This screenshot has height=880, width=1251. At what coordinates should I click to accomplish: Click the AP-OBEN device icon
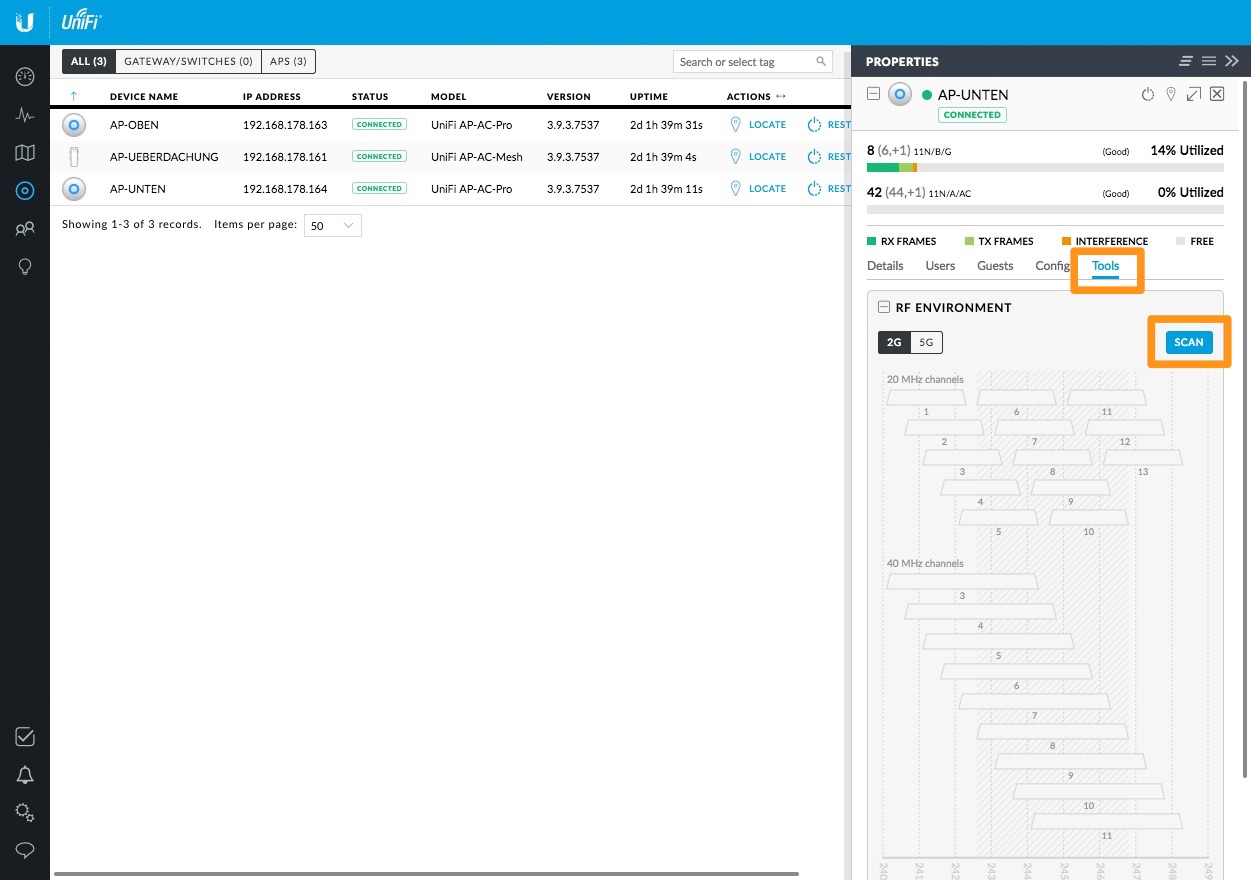pyautogui.click(x=73, y=125)
